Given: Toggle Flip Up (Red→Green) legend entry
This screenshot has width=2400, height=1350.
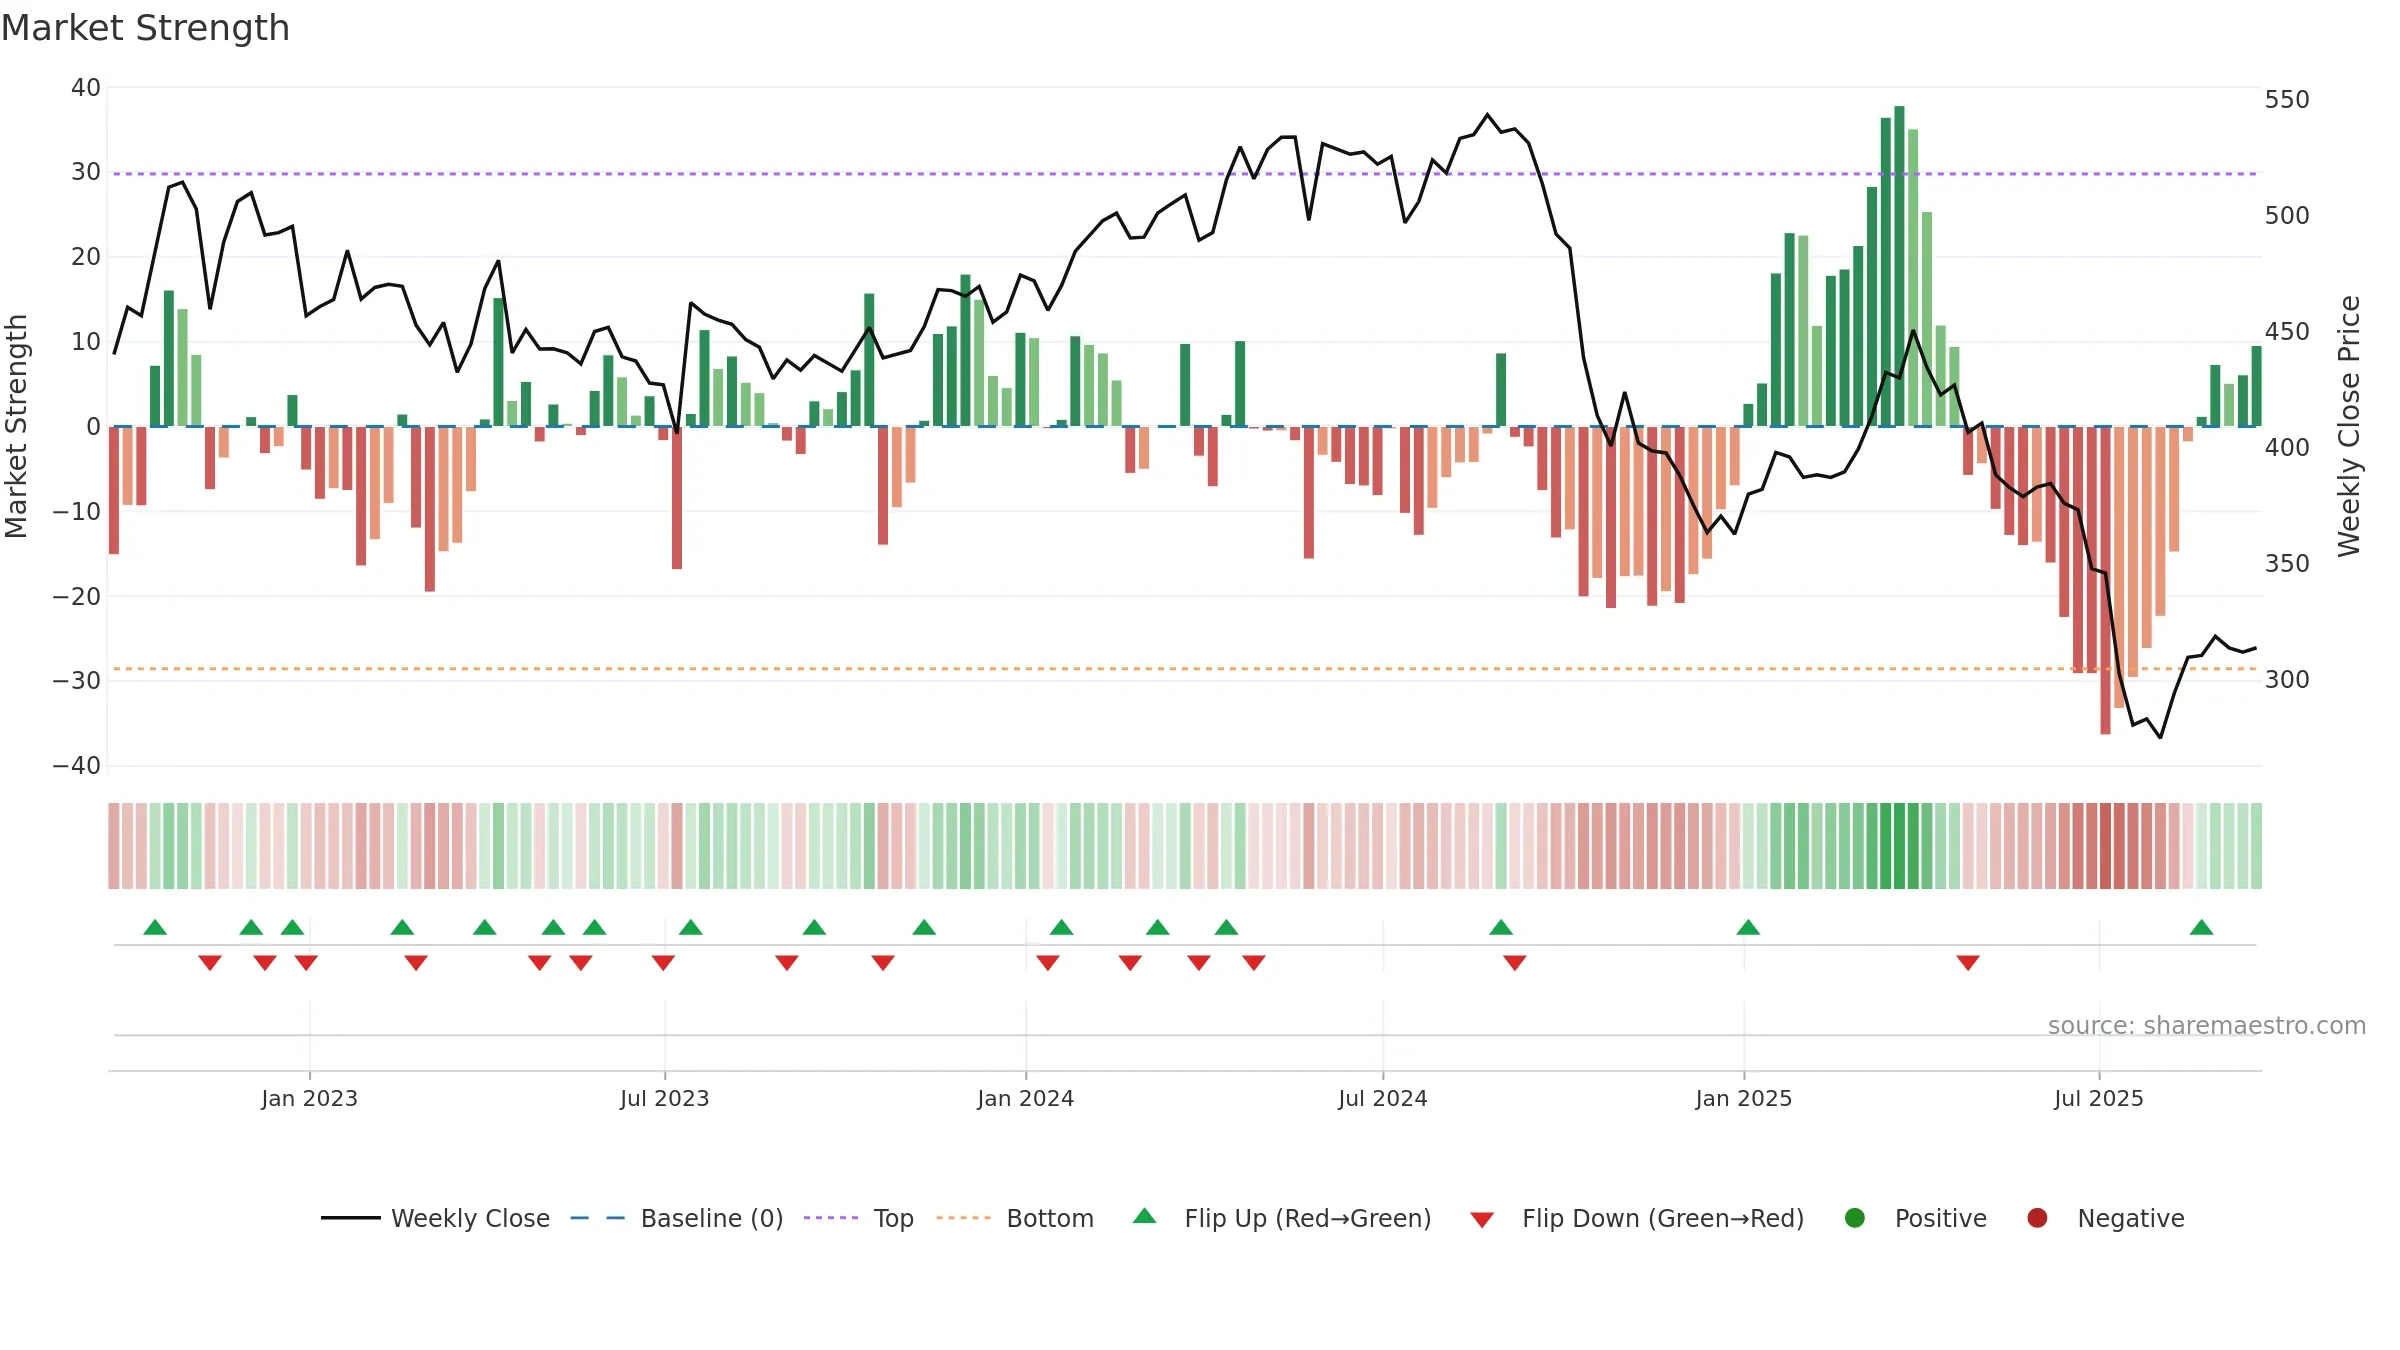Looking at the screenshot, I should [1282, 1218].
